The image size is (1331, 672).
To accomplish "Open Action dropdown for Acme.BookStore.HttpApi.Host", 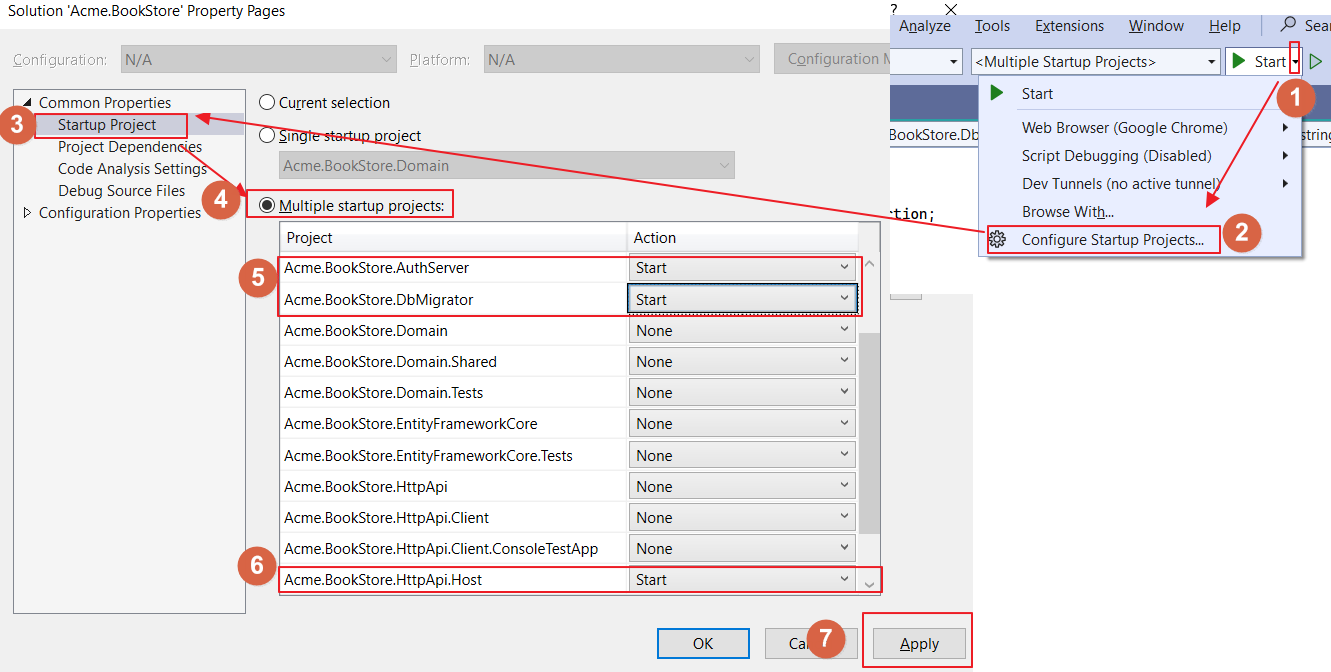I will [x=742, y=579].
